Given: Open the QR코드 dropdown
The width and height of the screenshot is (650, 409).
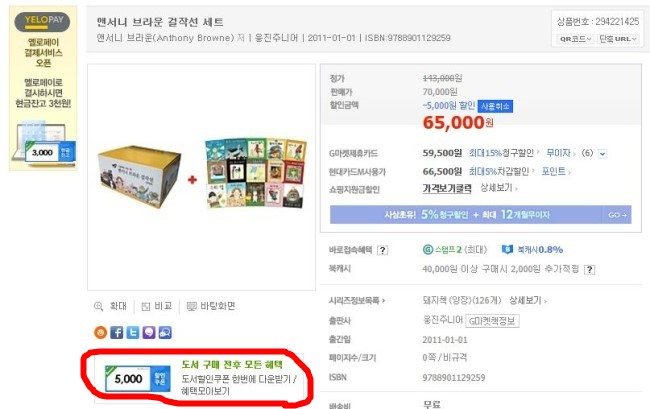Looking at the screenshot, I should coord(575,39).
